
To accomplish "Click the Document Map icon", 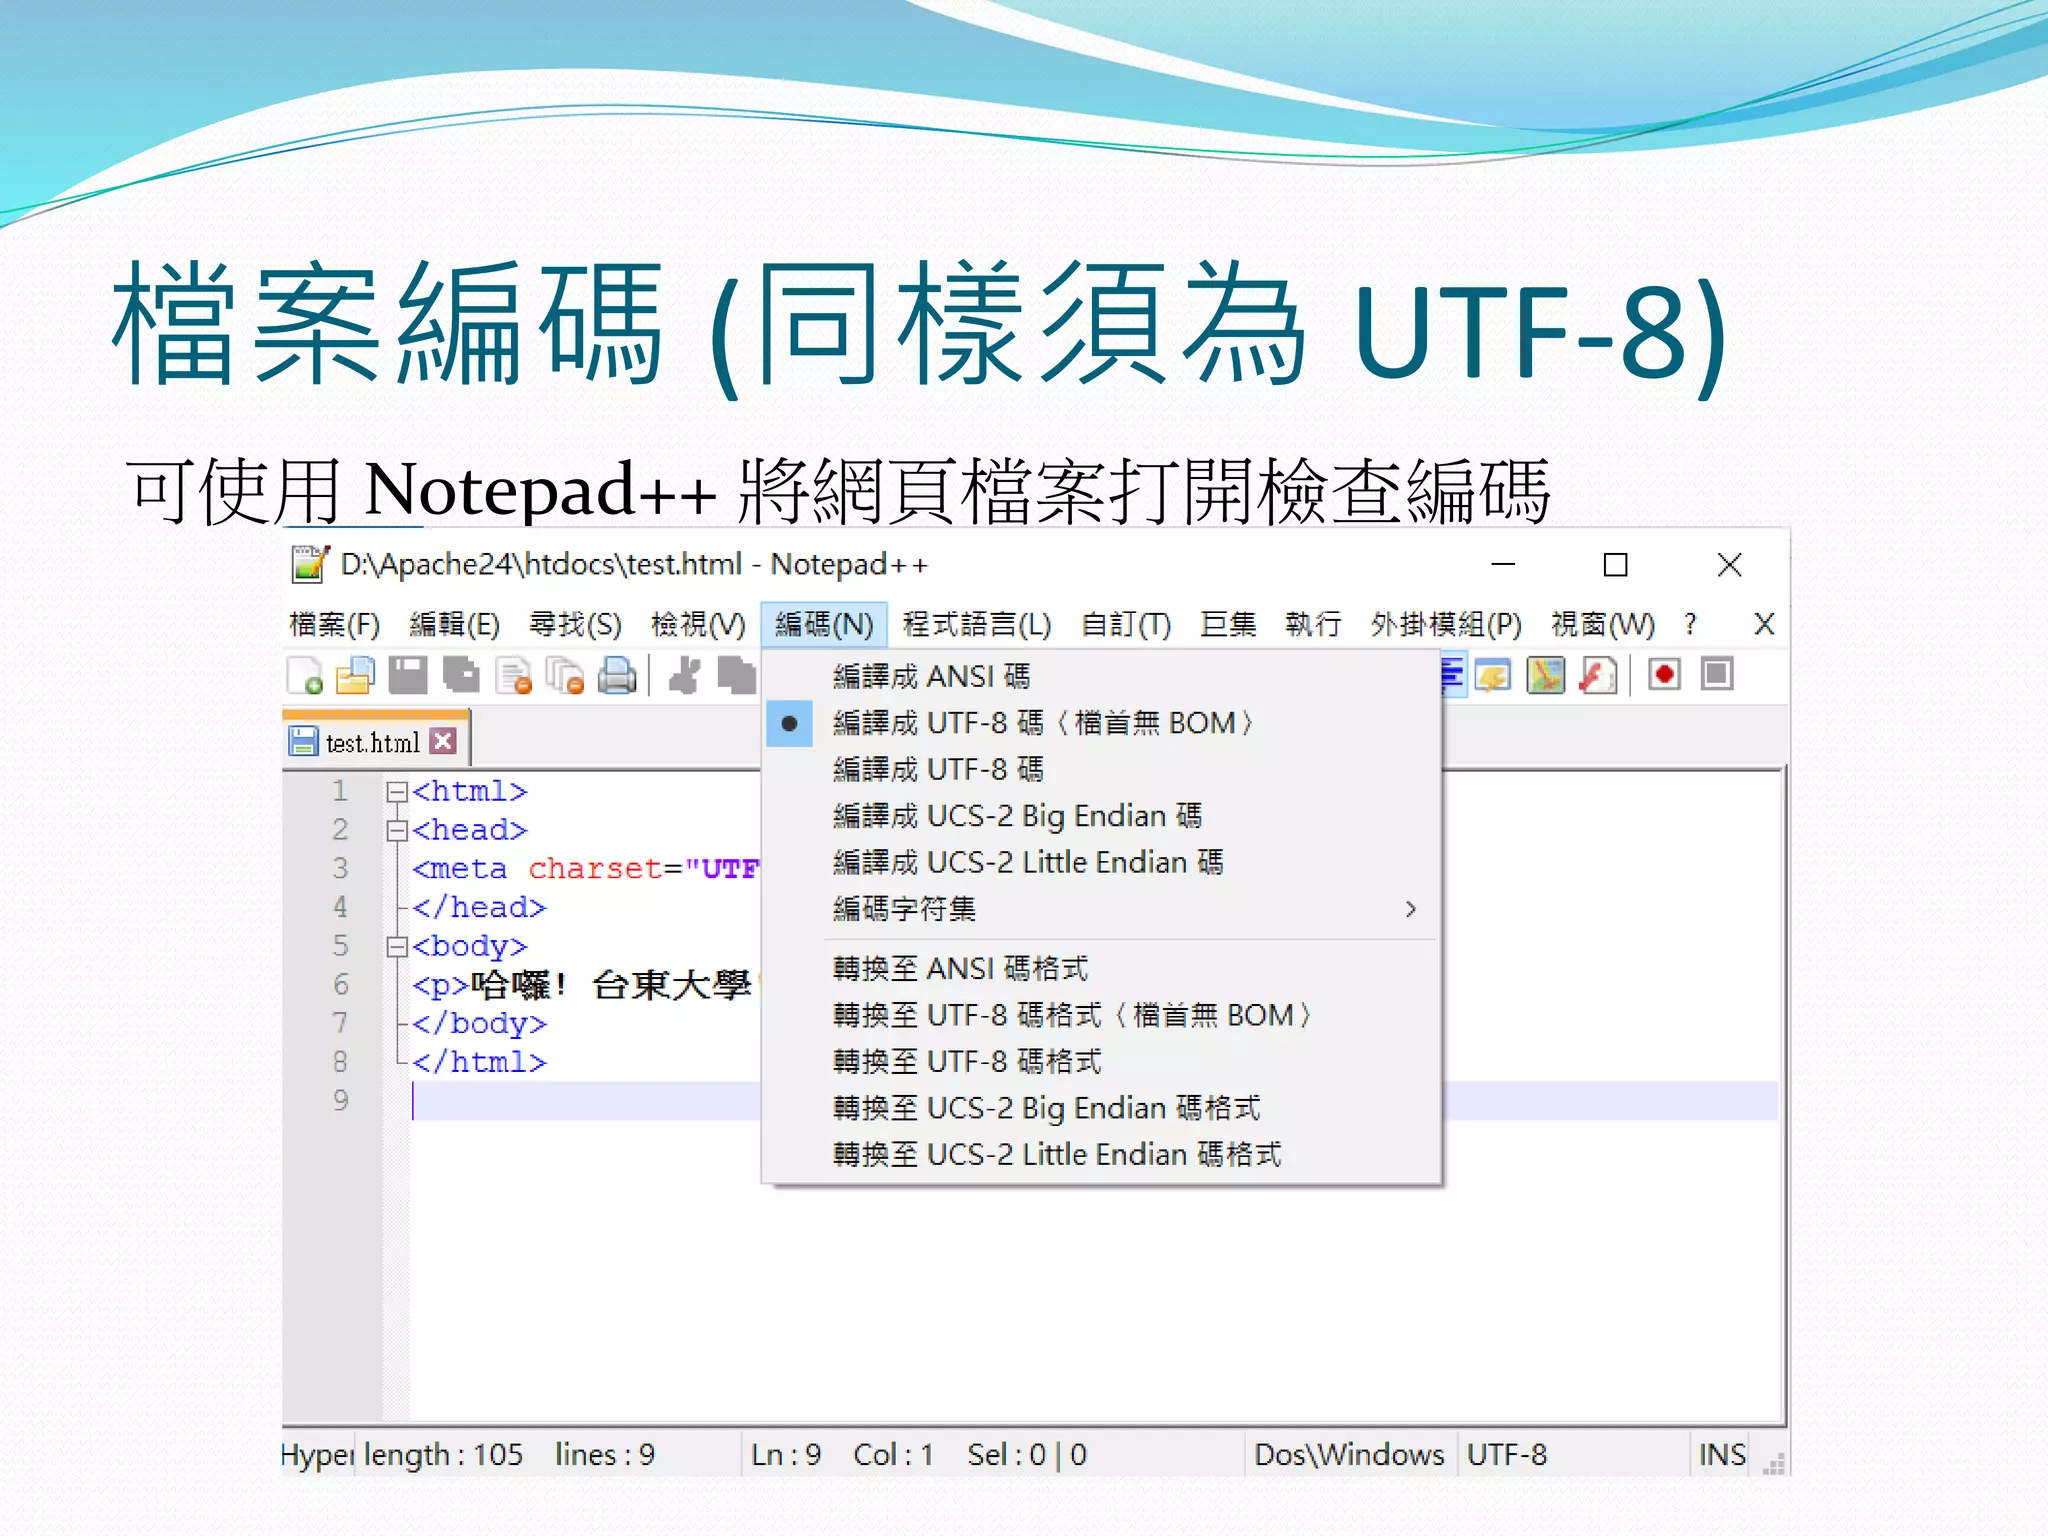I will [1545, 676].
